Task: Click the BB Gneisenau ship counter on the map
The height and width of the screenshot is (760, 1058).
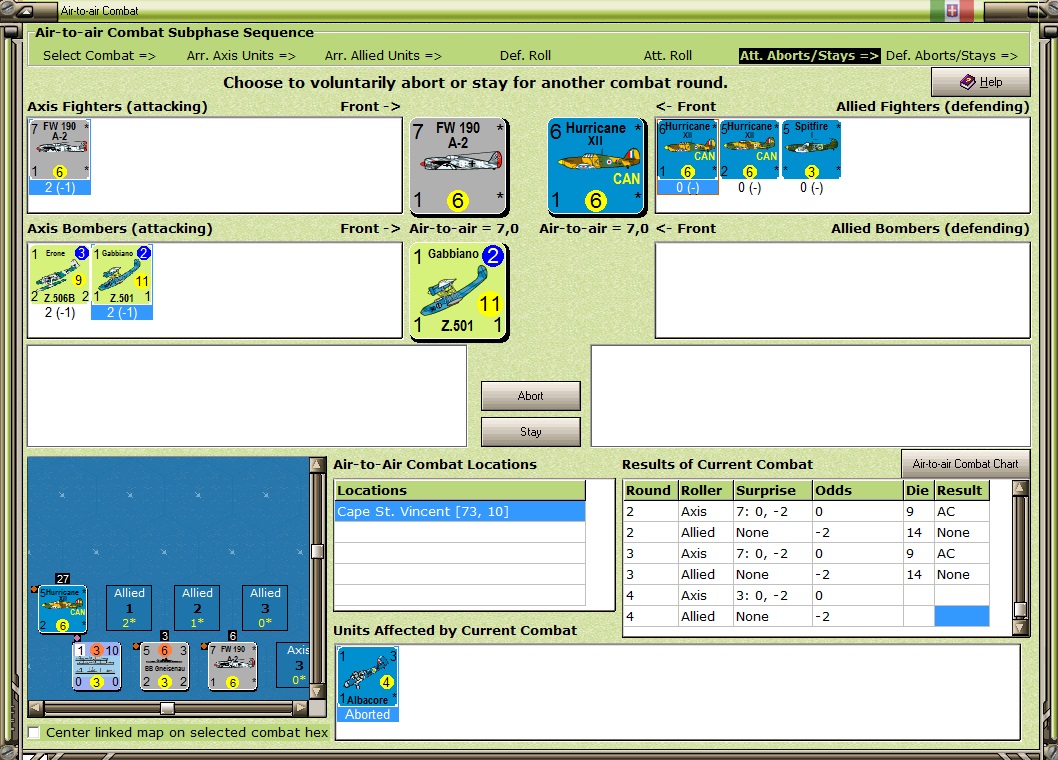Action: [x=165, y=666]
